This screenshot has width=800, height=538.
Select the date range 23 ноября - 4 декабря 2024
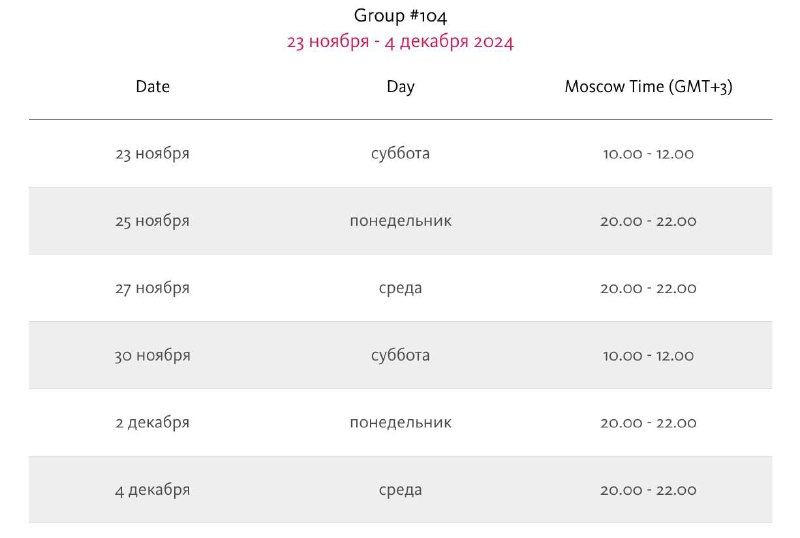(x=401, y=41)
